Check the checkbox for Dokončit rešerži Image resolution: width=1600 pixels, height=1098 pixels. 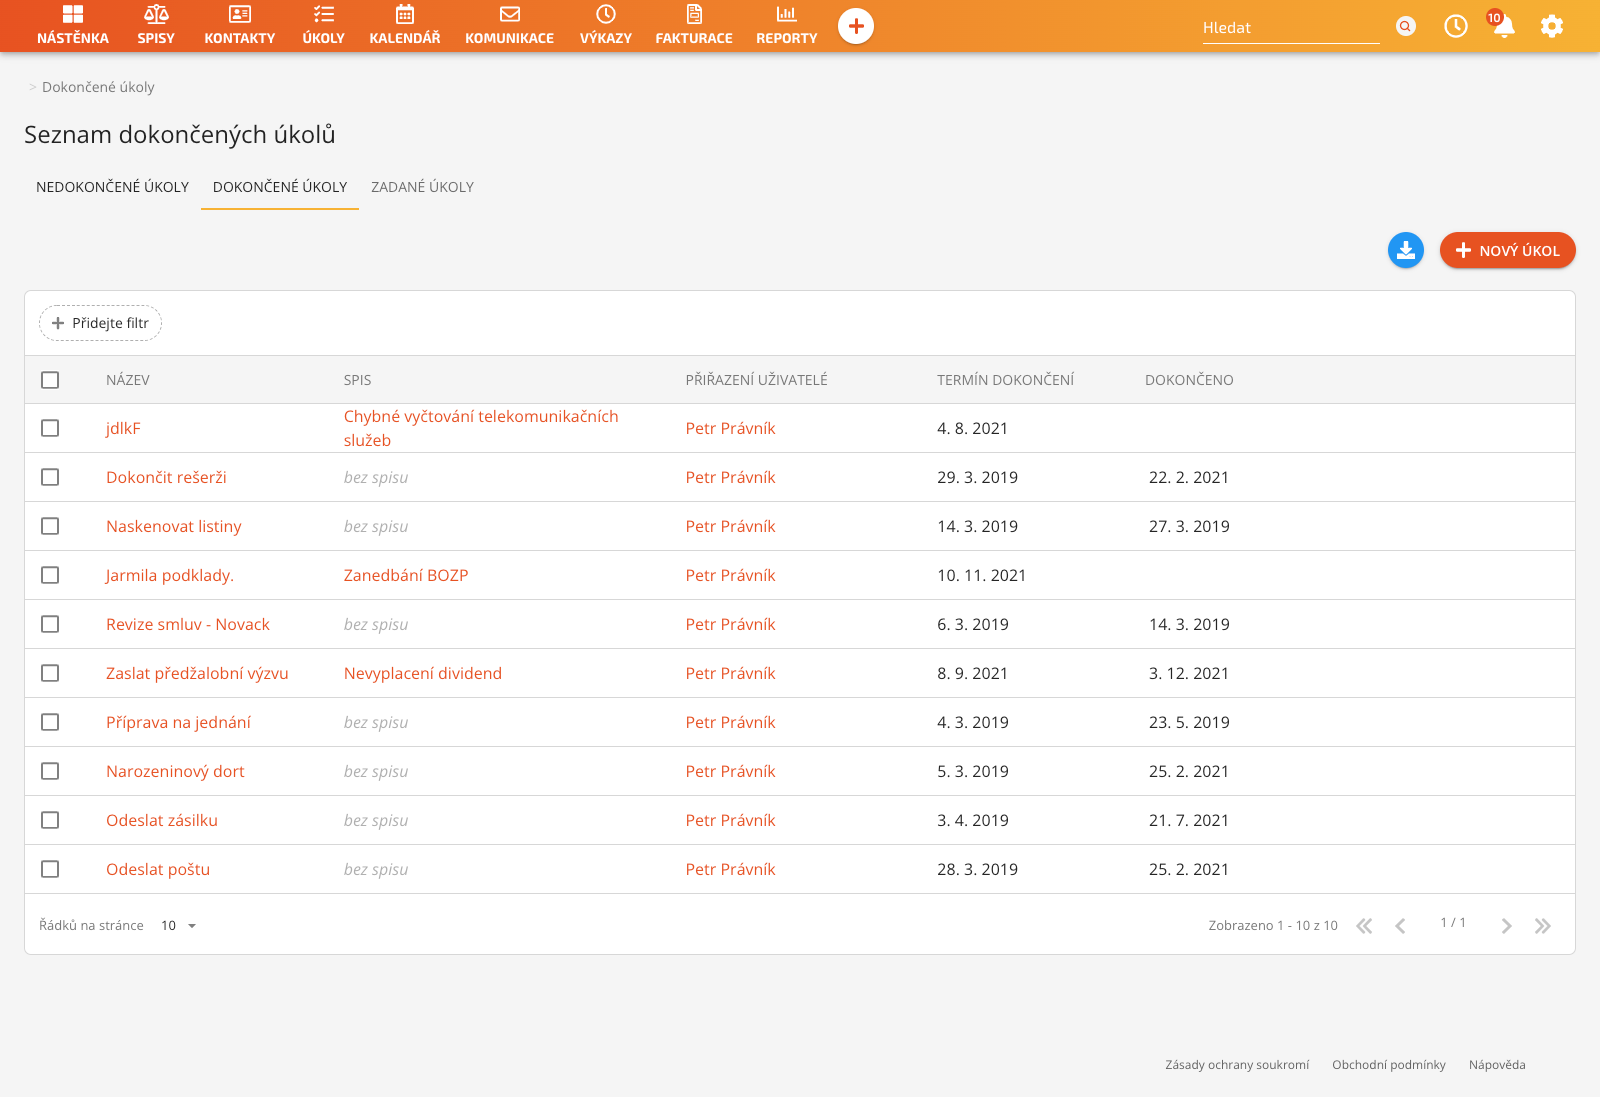(50, 477)
